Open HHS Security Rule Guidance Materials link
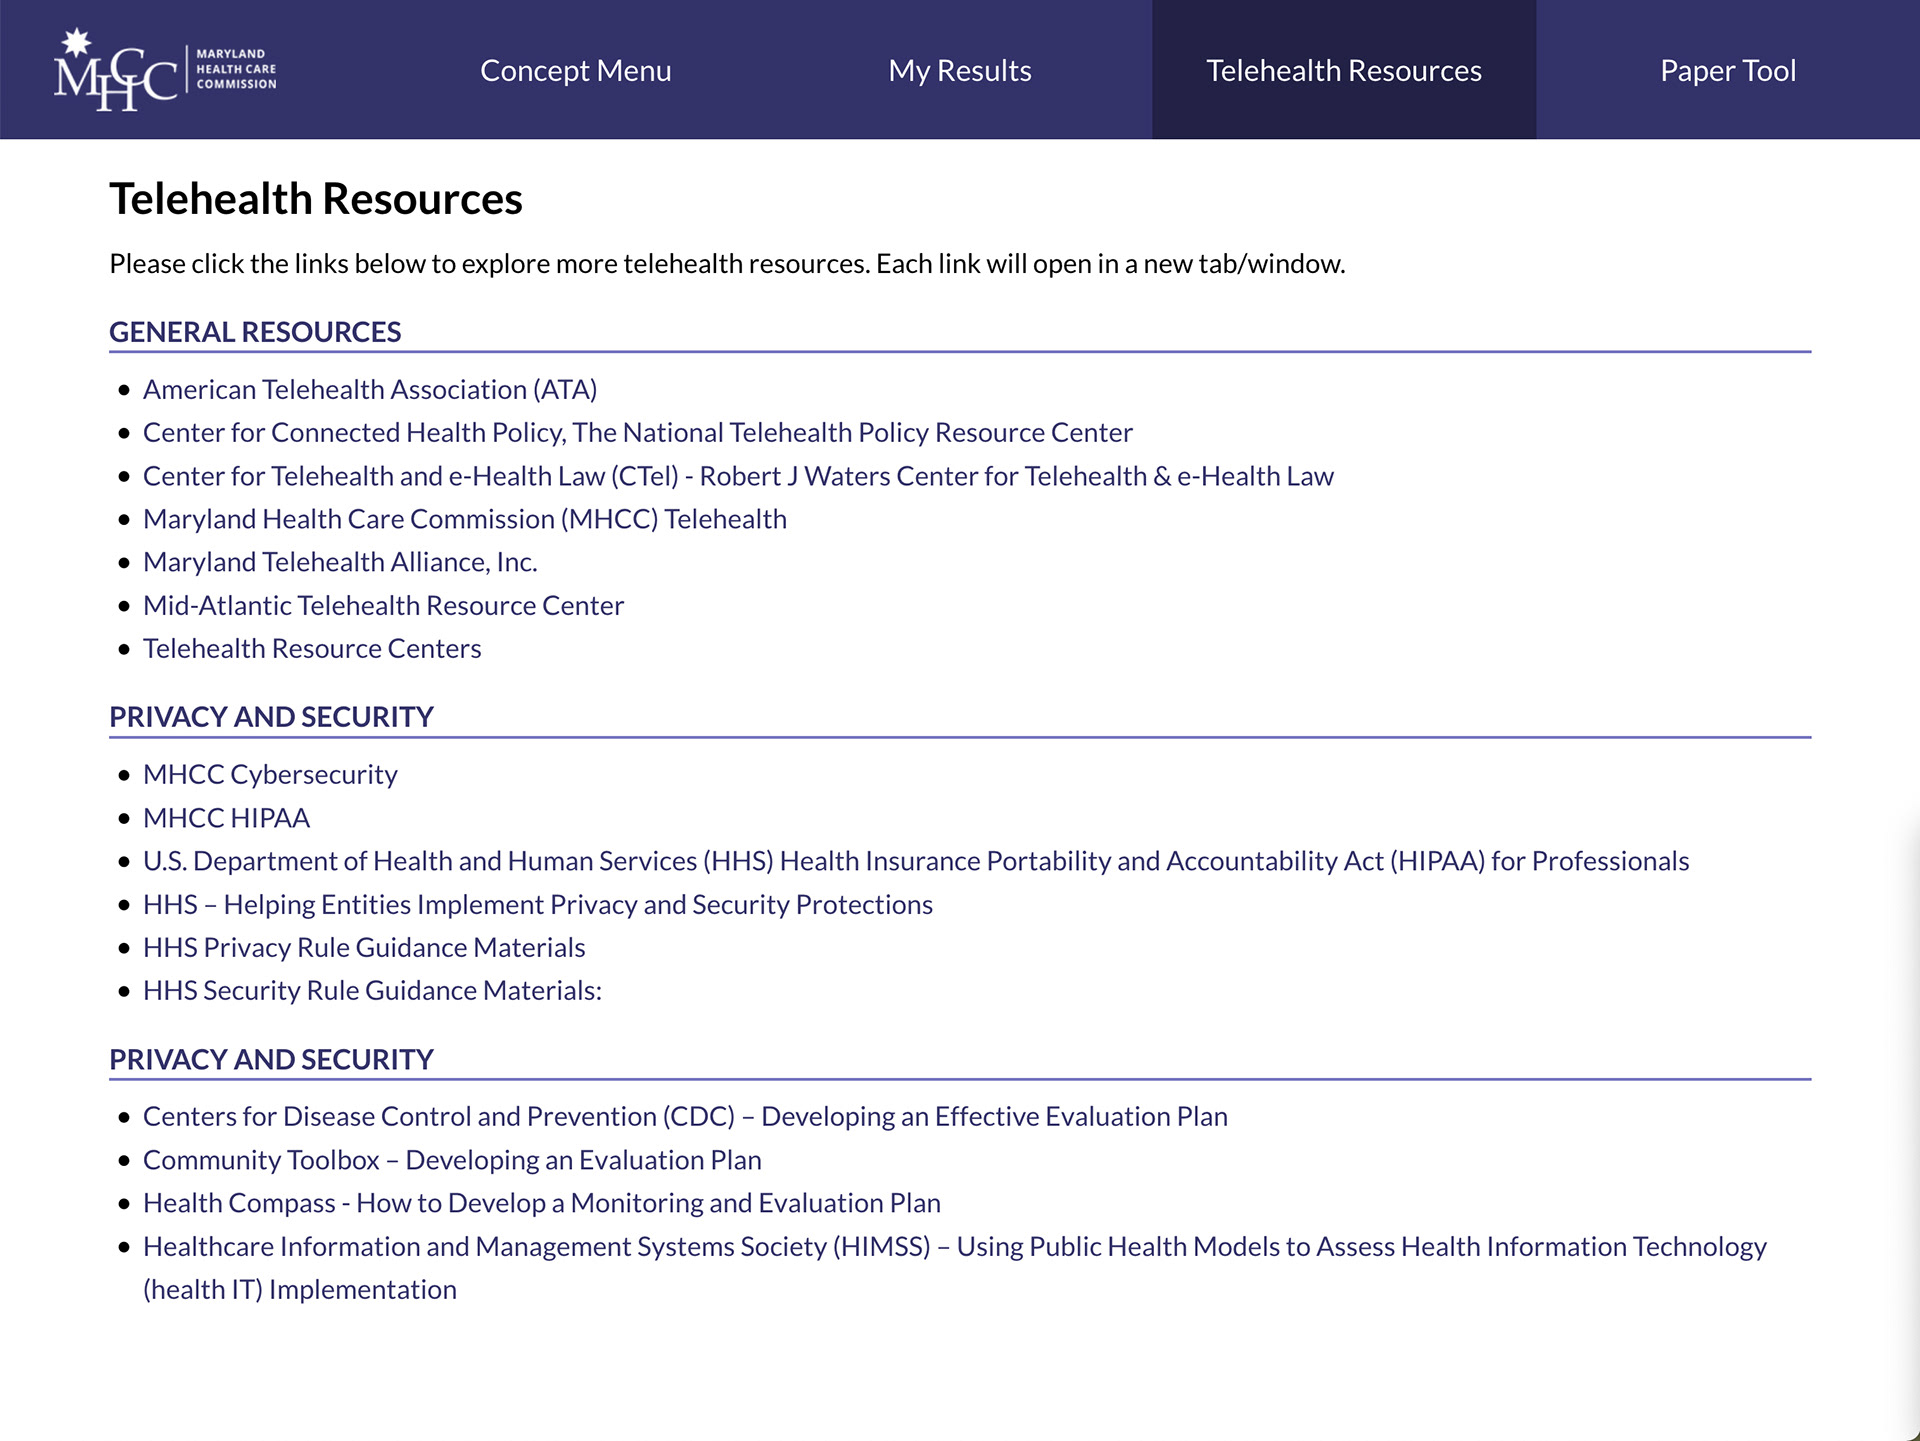The image size is (1920, 1441). 372,990
